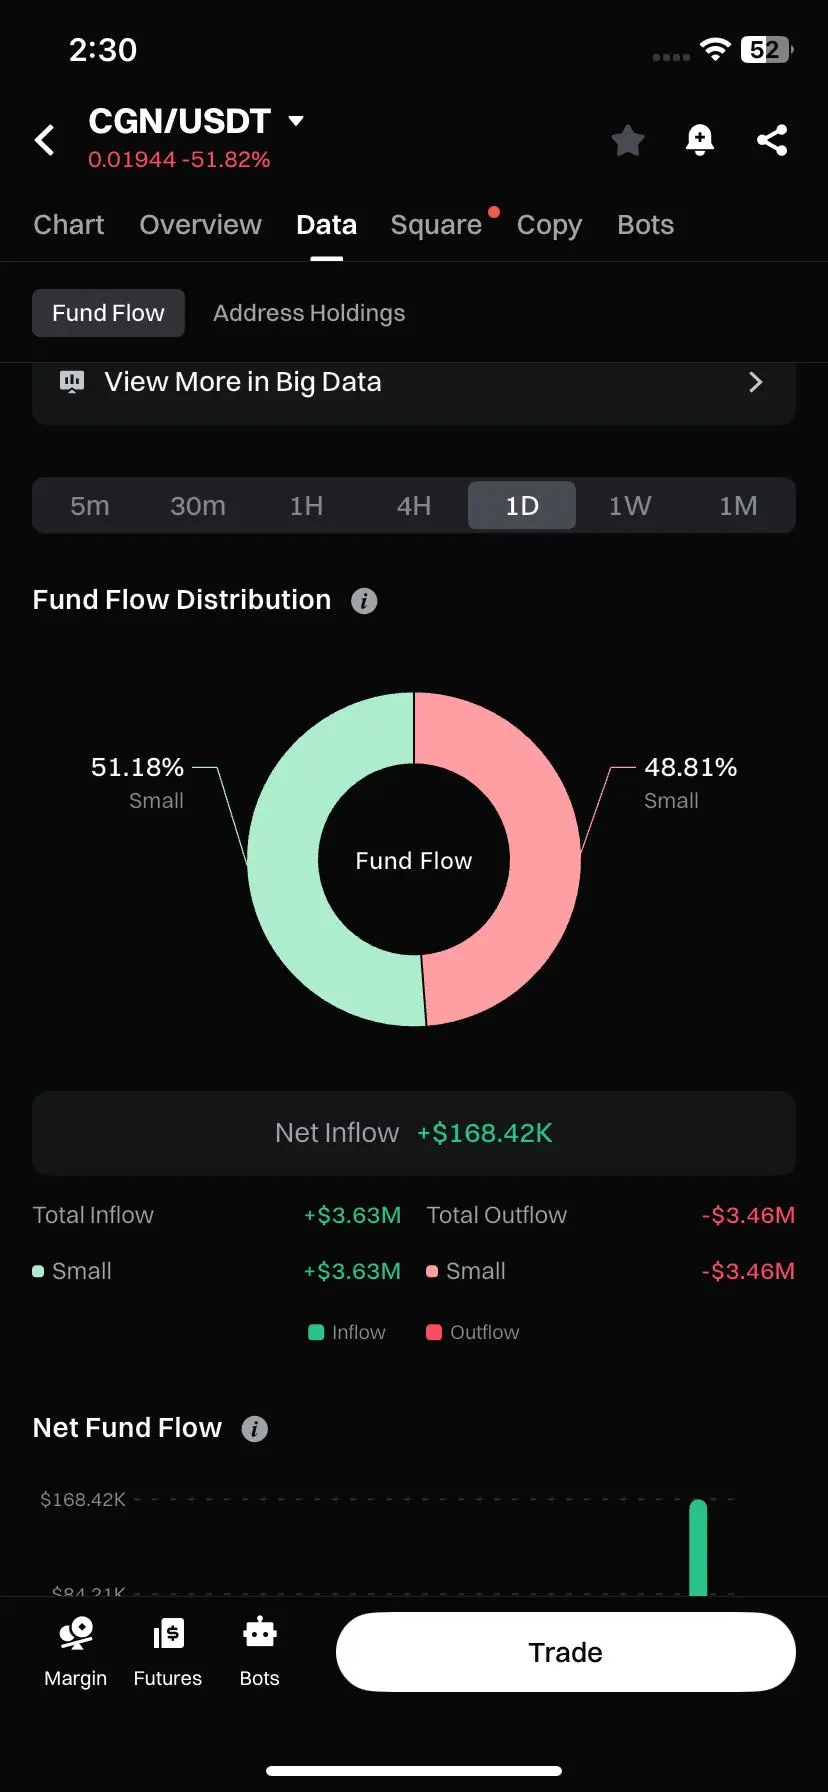Viewport: 828px width, 1792px height.
Task: Switch to 4H timeframe
Action: pyautogui.click(x=414, y=506)
